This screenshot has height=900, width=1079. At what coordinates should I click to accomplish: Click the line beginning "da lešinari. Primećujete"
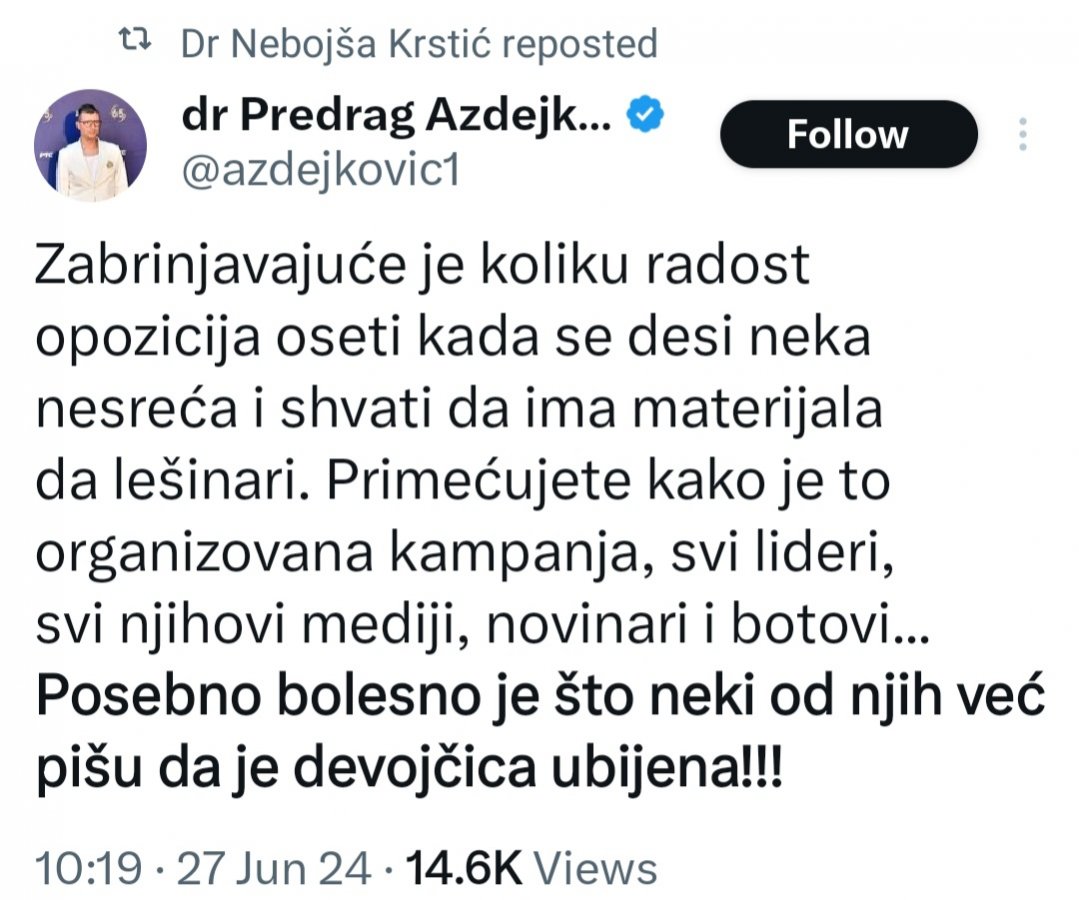(x=462, y=483)
